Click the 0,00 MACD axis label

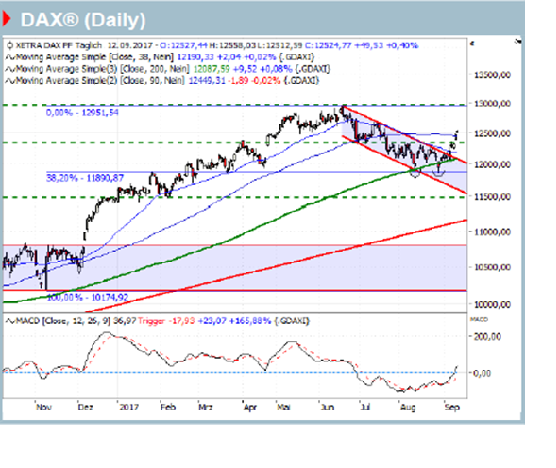[482, 373]
